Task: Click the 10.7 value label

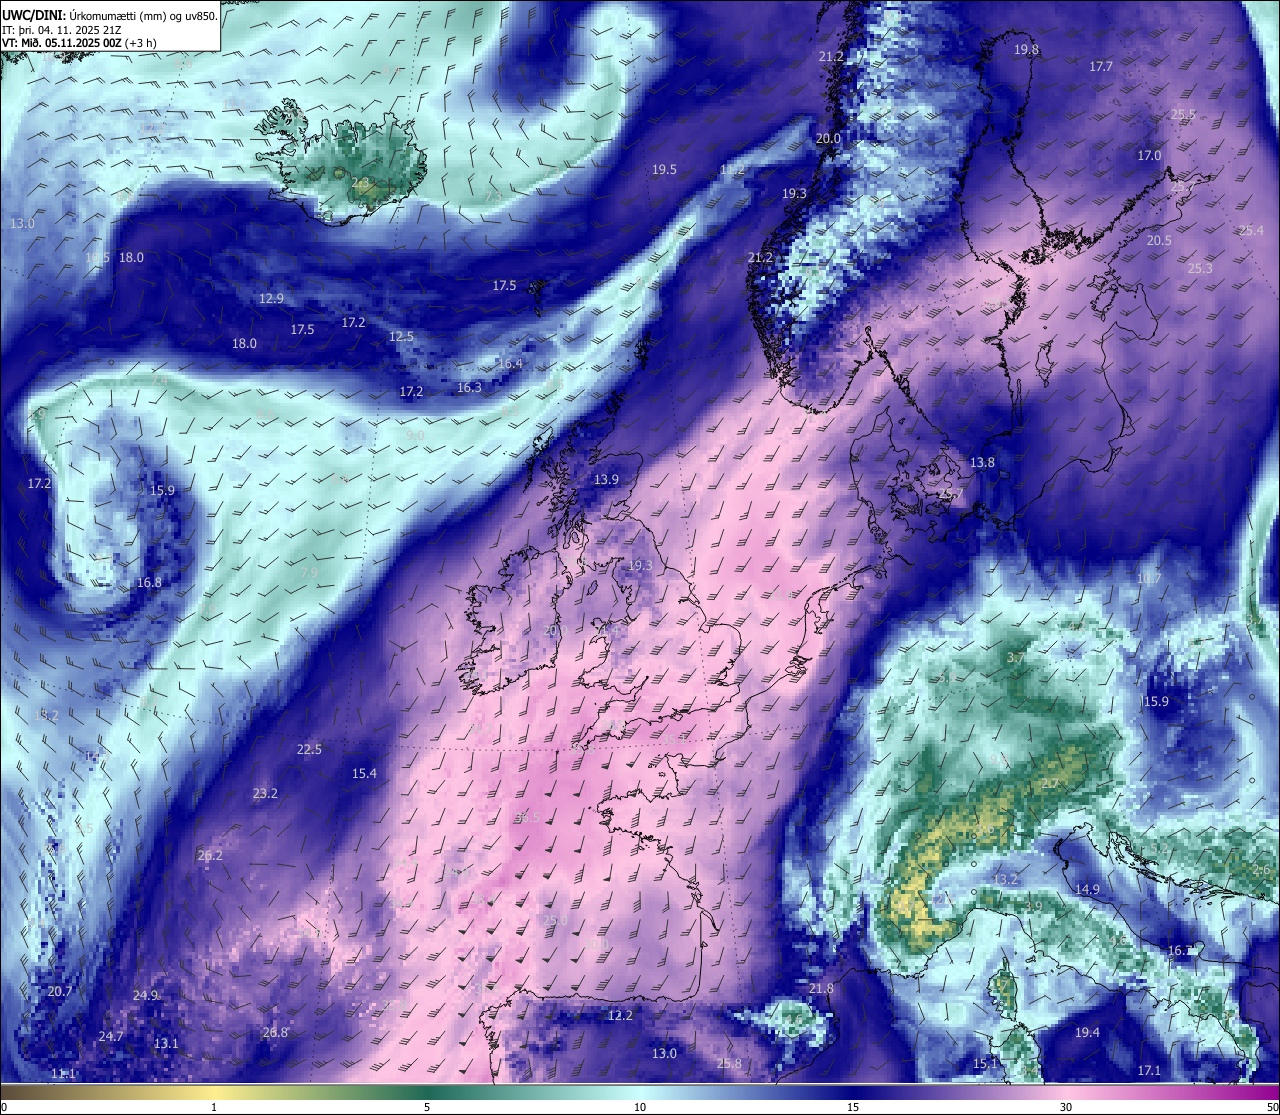Action: pyautogui.click(x=1150, y=578)
